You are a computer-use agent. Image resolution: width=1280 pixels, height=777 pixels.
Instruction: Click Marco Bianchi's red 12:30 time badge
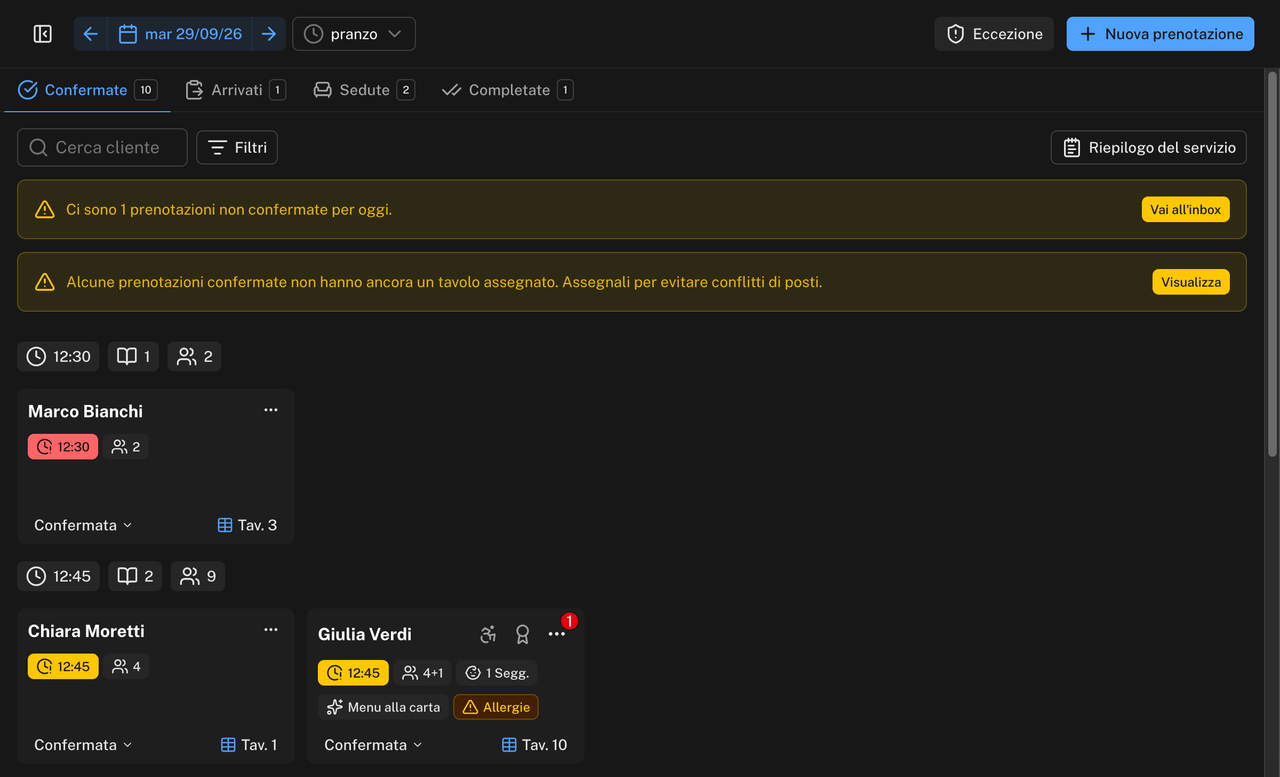63,447
